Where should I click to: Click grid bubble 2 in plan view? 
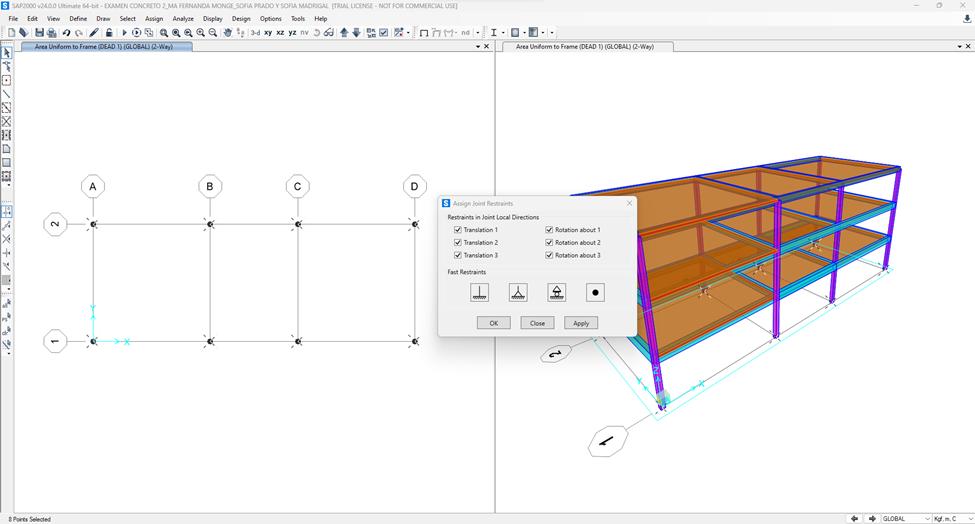pyautogui.click(x=55, y=224)
